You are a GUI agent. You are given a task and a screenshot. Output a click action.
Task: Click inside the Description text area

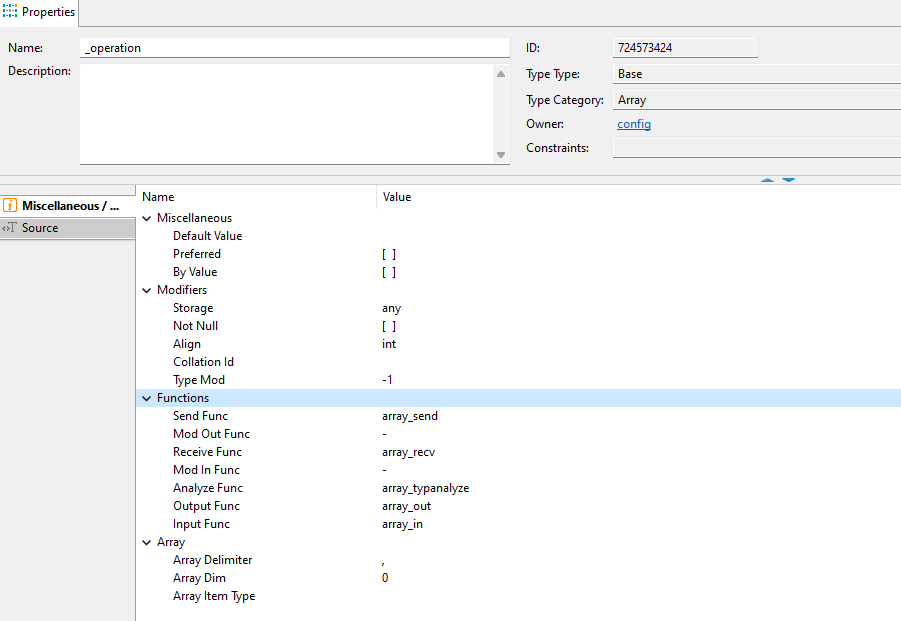click(x=286, y=113)
